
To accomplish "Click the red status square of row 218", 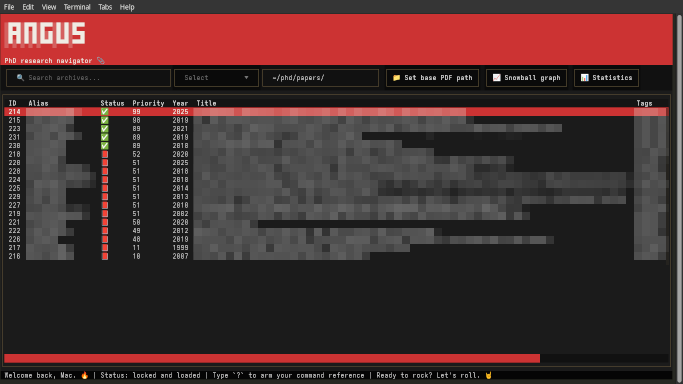I will coord(105,154).
